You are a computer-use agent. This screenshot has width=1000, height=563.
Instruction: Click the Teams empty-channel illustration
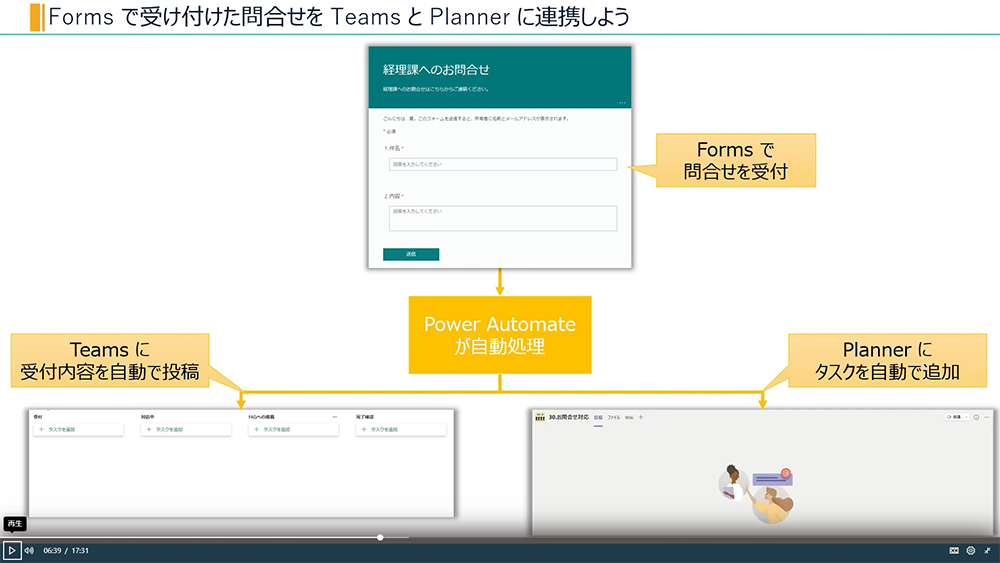(x=757, y=494)
